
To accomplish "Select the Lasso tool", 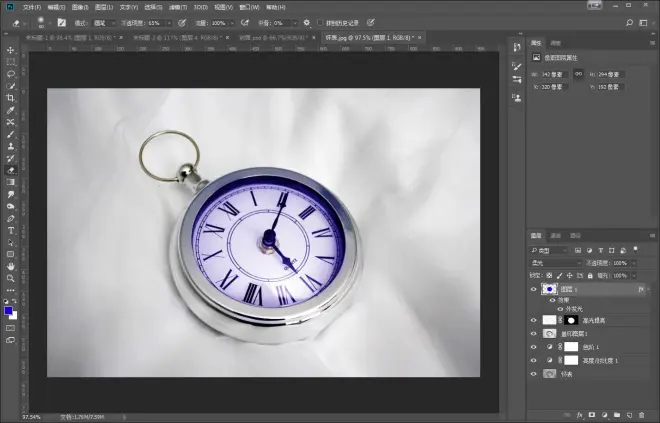I will click(x=11, y=74).
